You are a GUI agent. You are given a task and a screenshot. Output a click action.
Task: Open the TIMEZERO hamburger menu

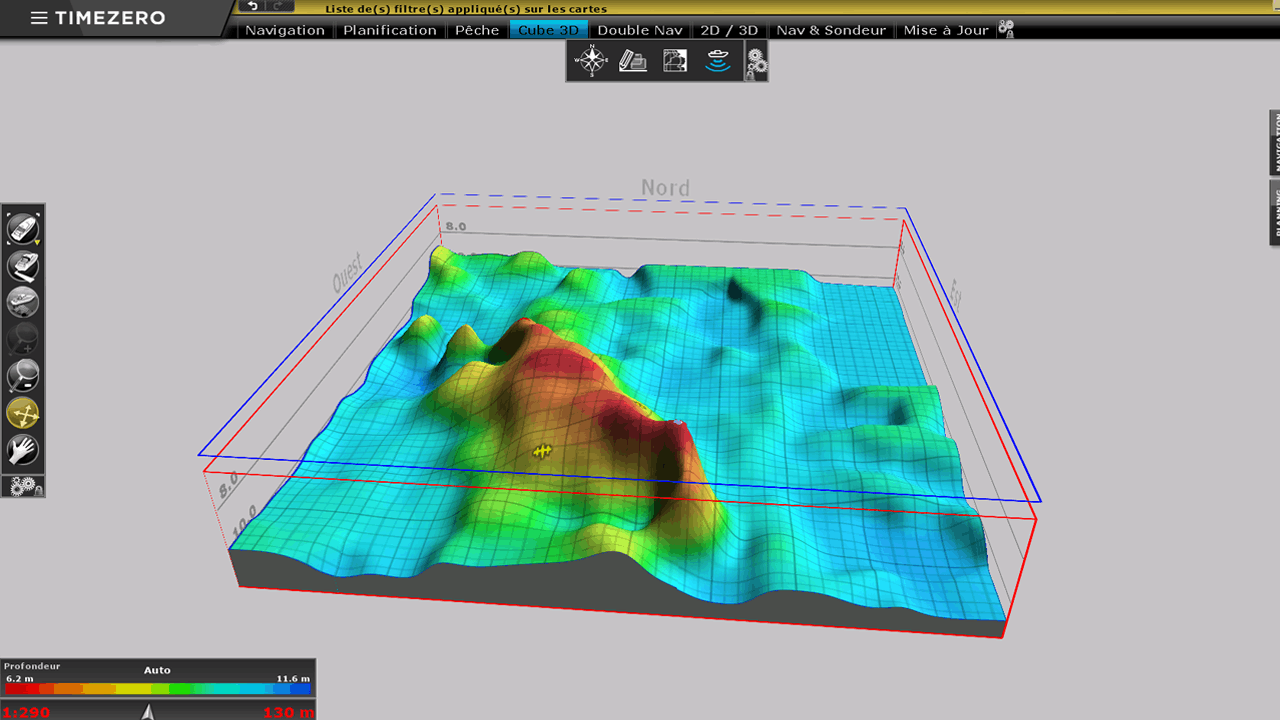point(39,18)
